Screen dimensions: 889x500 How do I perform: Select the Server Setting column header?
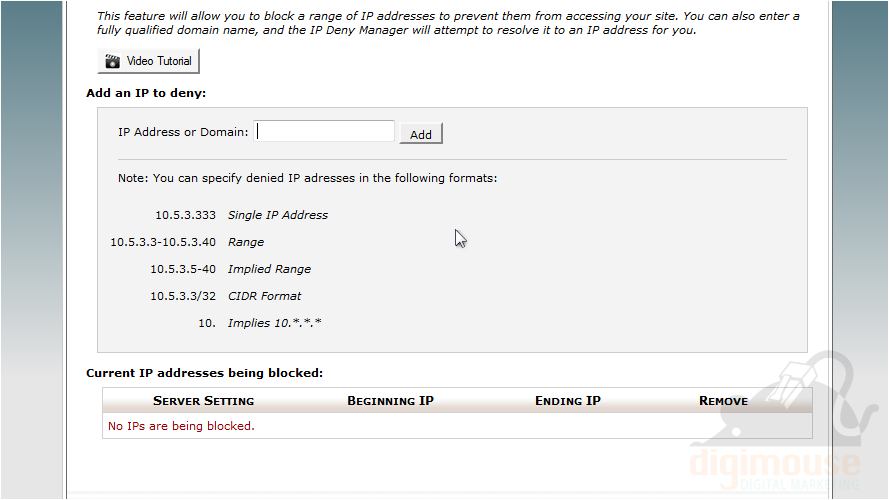pos(204,401)
